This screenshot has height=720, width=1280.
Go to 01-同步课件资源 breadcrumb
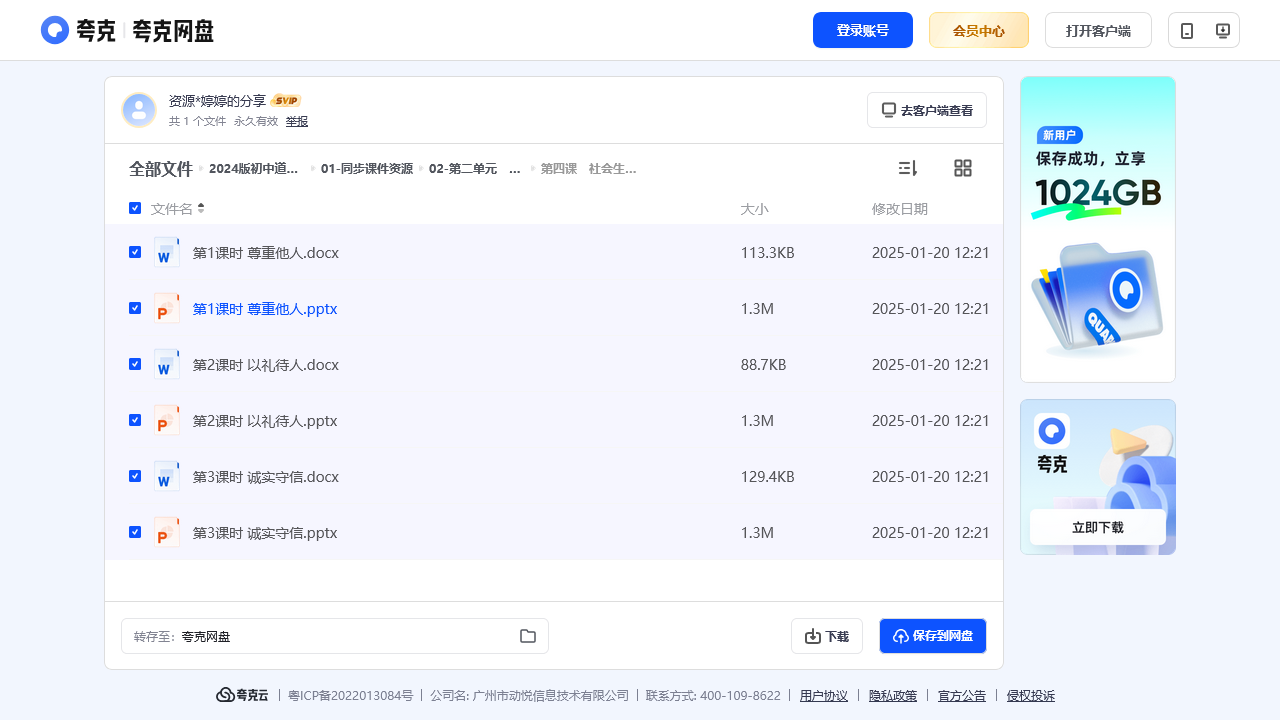(x=367, y=169)
